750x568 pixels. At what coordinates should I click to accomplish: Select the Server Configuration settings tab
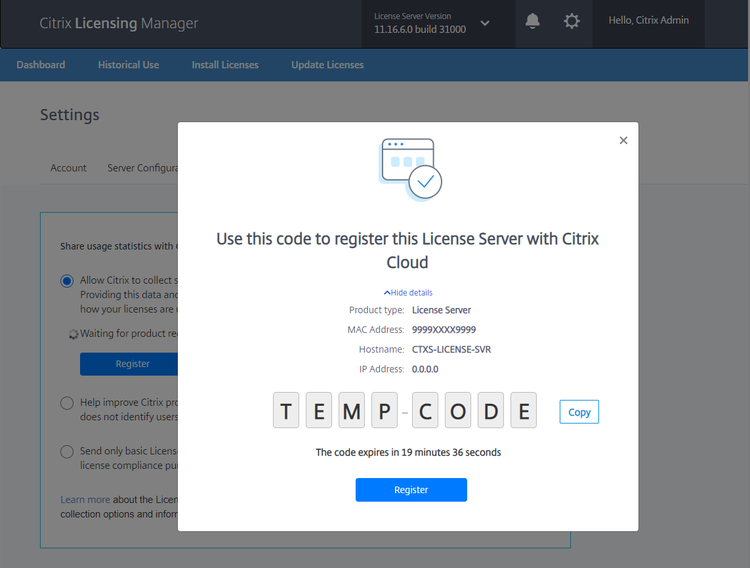click(x=143, y=168)
